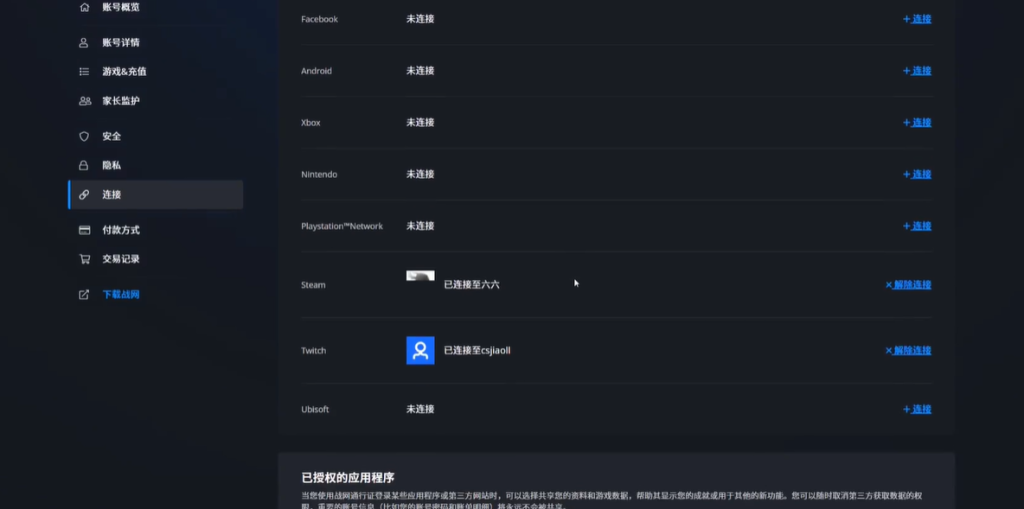Click the external link icon for 下载战网
1024x509 pixels.
(84, 295)
